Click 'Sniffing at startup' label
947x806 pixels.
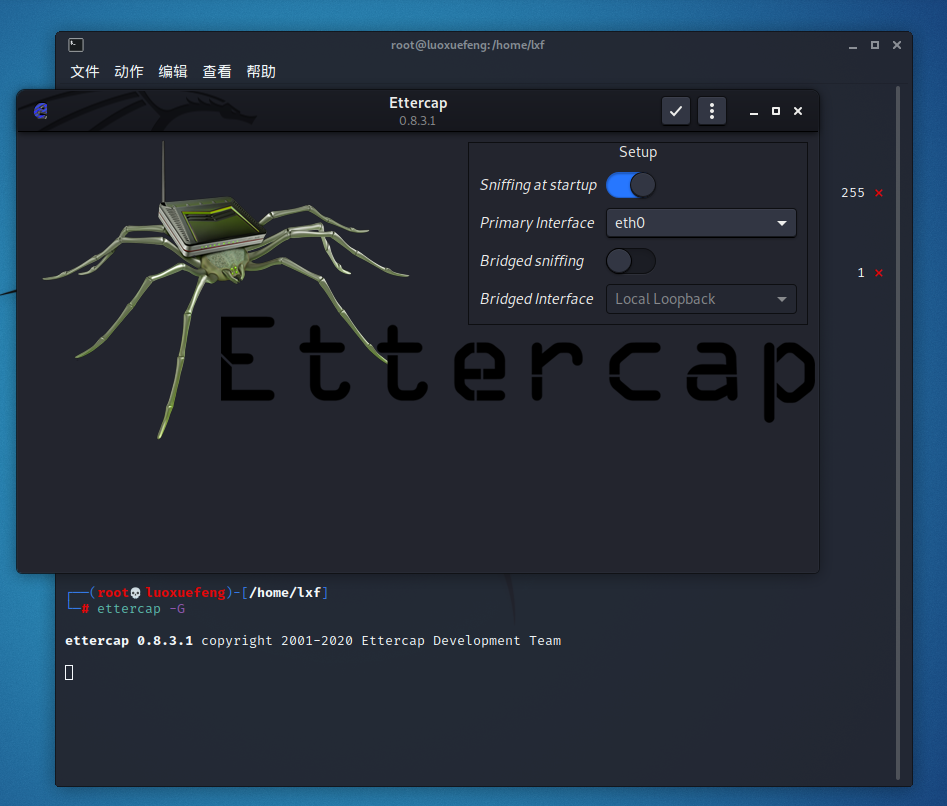pyautogui.click(x=538, y=185)
